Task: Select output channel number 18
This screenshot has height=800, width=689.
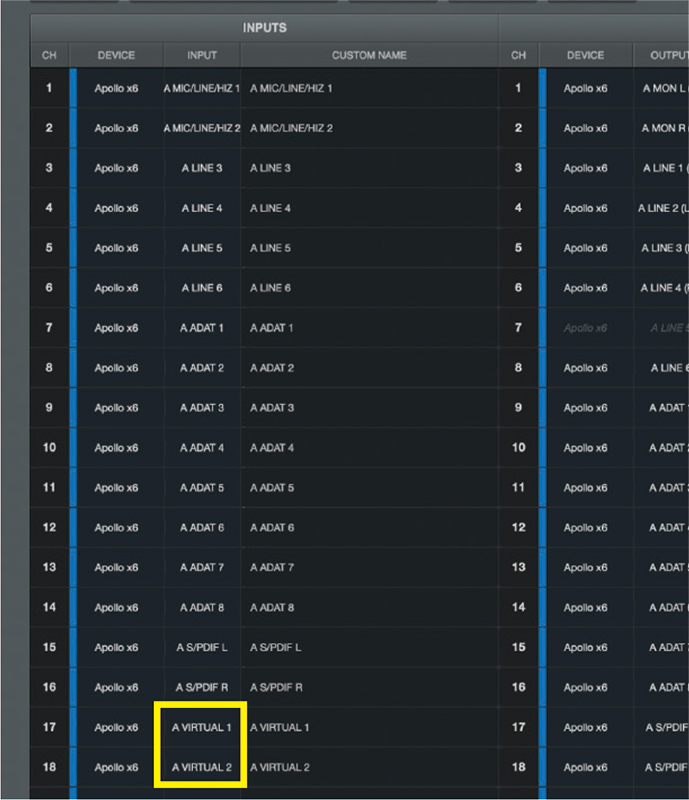Action: pyautogui.click(x=519, y=767)
